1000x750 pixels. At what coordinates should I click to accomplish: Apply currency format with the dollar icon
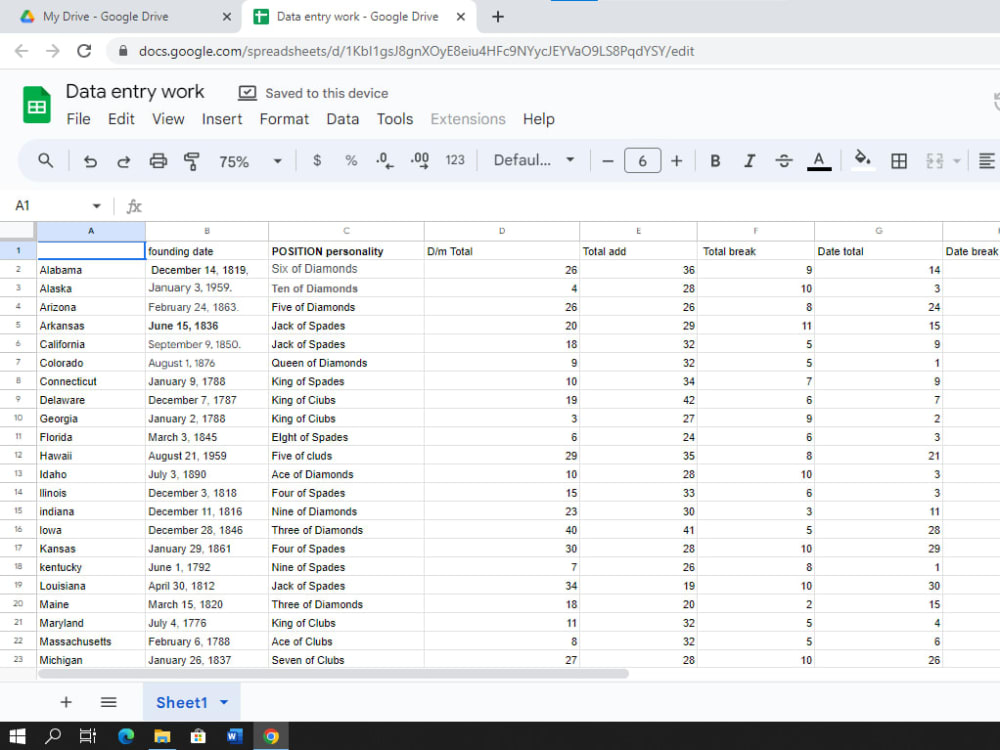316,160
